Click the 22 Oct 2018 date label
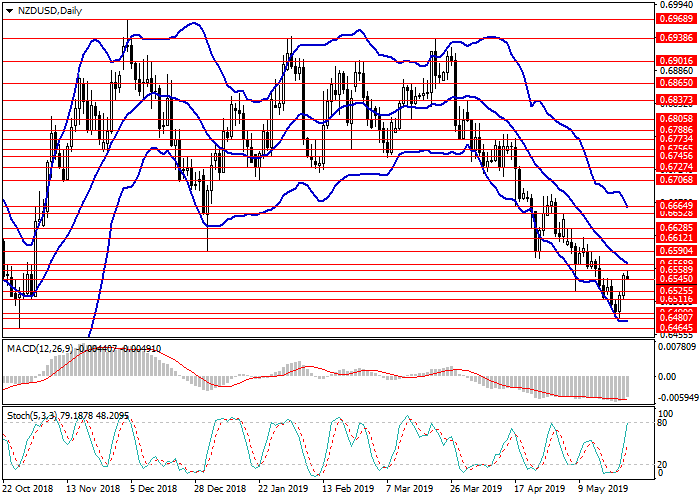Screen dimensions: 700x500 pos(26,490)
